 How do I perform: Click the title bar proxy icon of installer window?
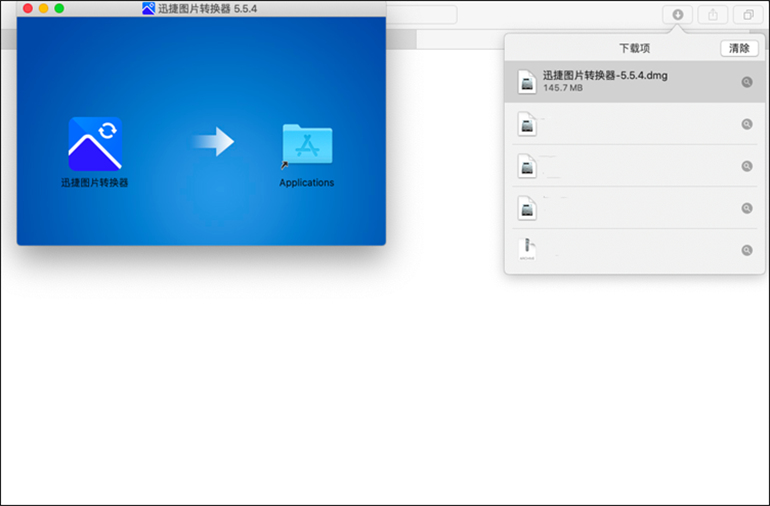click(x=148, y=8)
